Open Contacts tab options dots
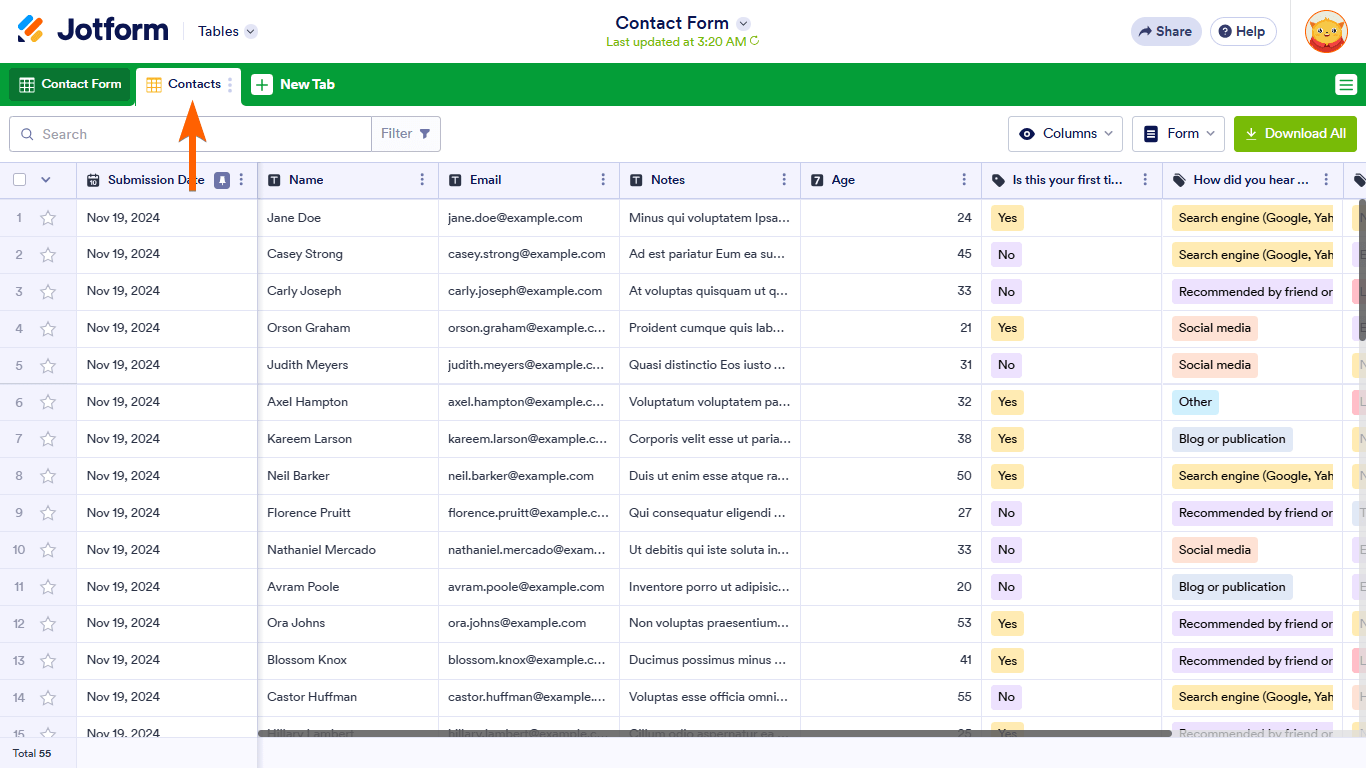 point(230,85)
